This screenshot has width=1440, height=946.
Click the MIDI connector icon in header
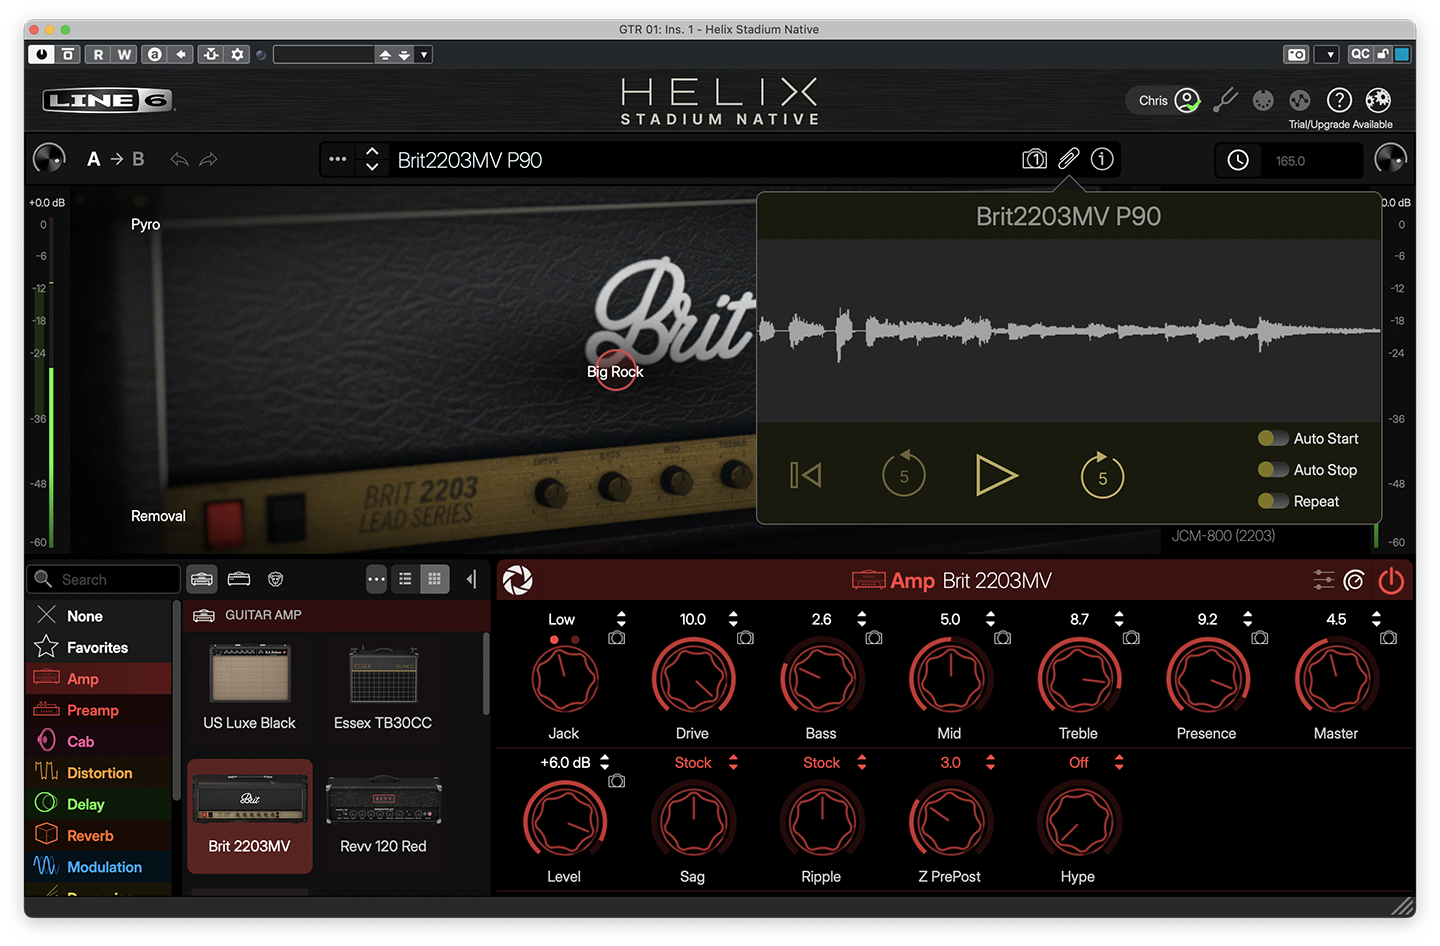point(1264,100)
